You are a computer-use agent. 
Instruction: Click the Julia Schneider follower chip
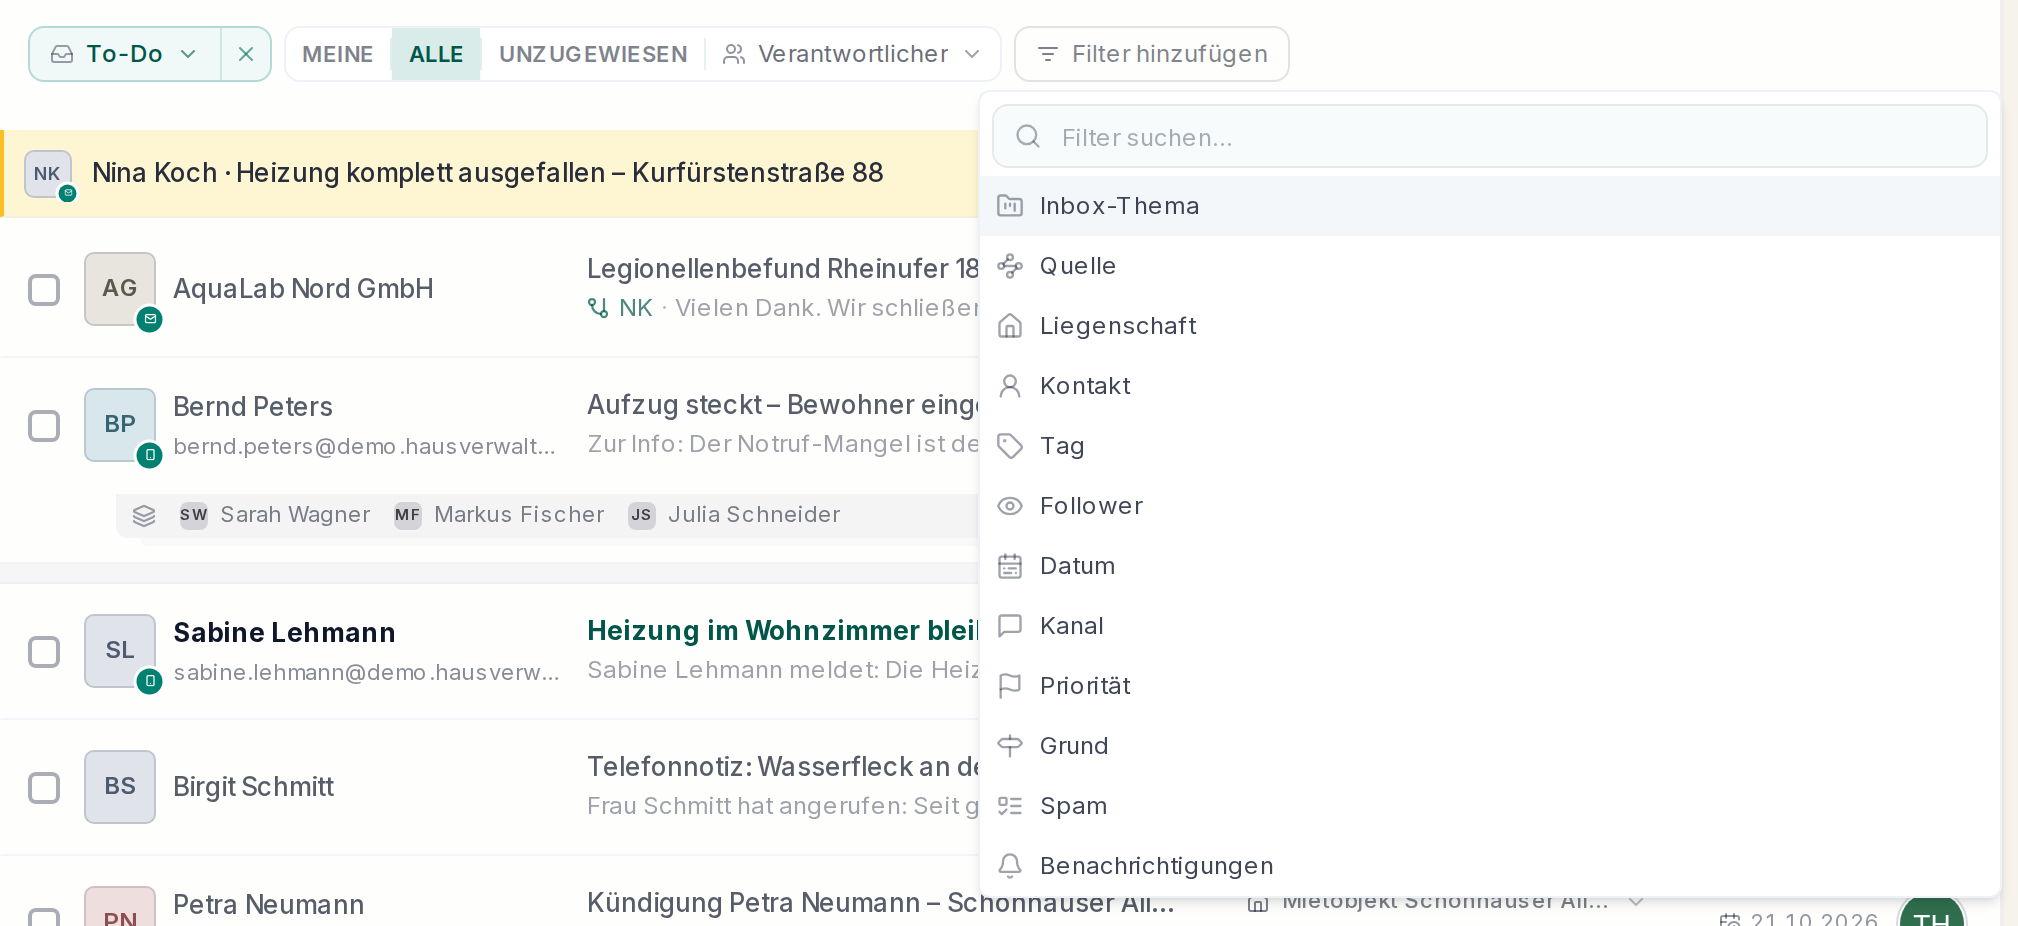tap(734, 515)
